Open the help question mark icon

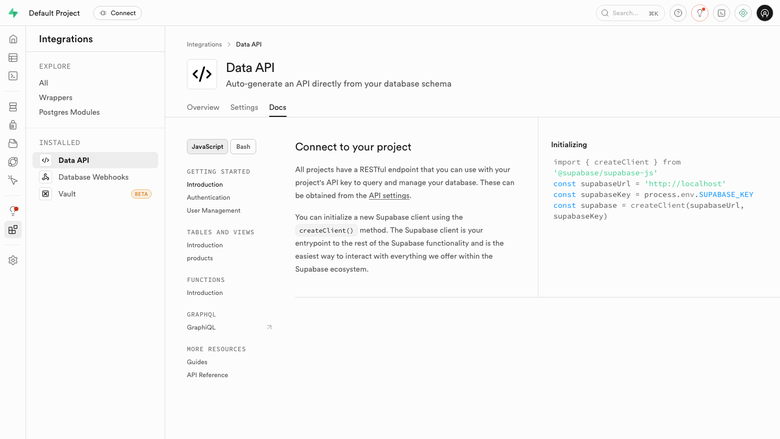coord(678,13)
